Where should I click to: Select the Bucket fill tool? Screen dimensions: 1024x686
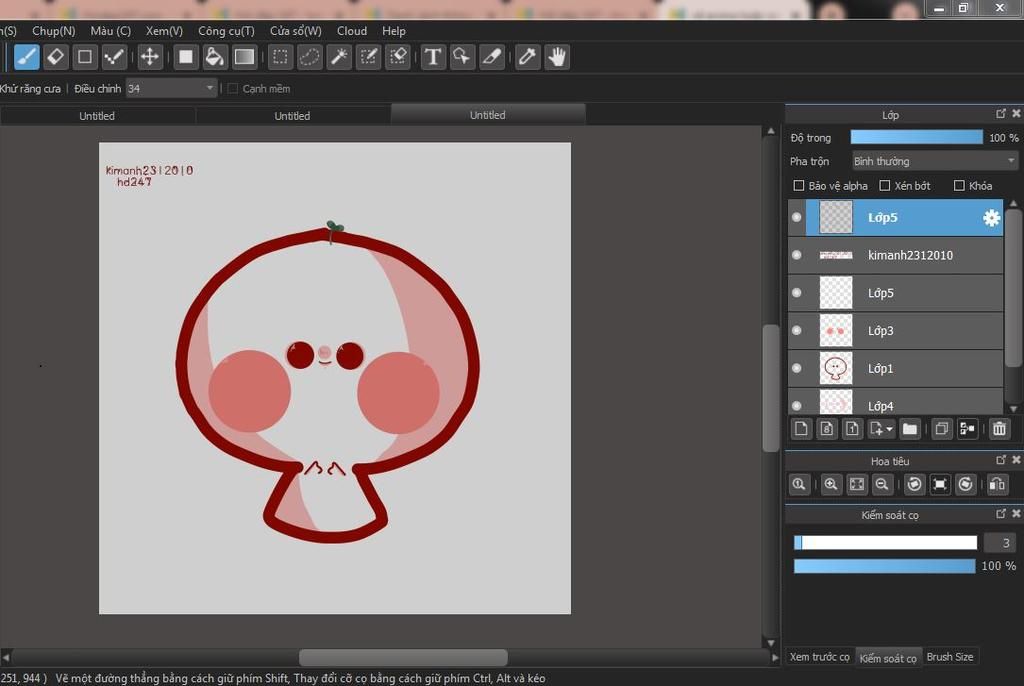(214, 57)
